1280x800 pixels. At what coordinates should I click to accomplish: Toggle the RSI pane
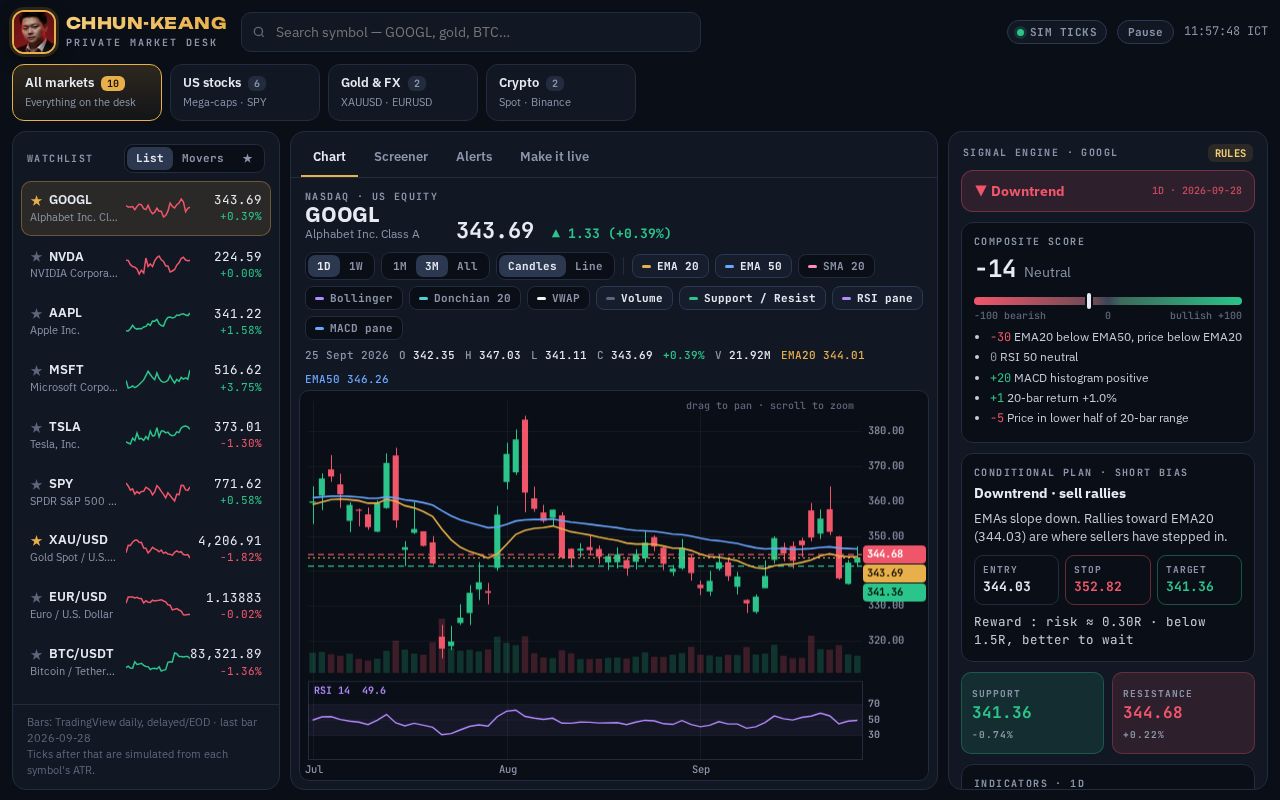[x=877, y=298]
